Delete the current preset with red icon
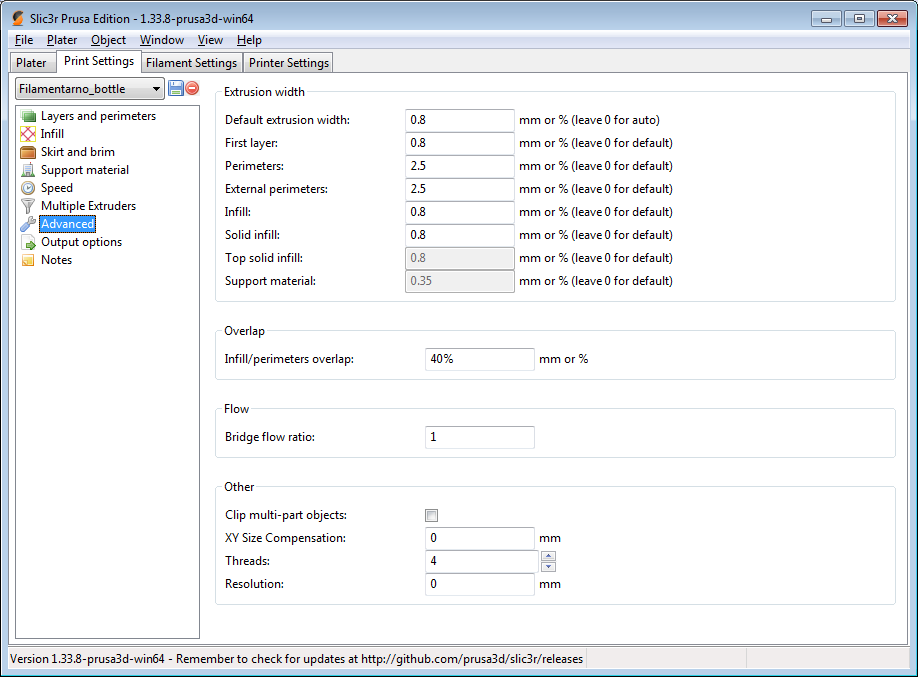Viewport: 918px width, 677px height. pos(192,88)
